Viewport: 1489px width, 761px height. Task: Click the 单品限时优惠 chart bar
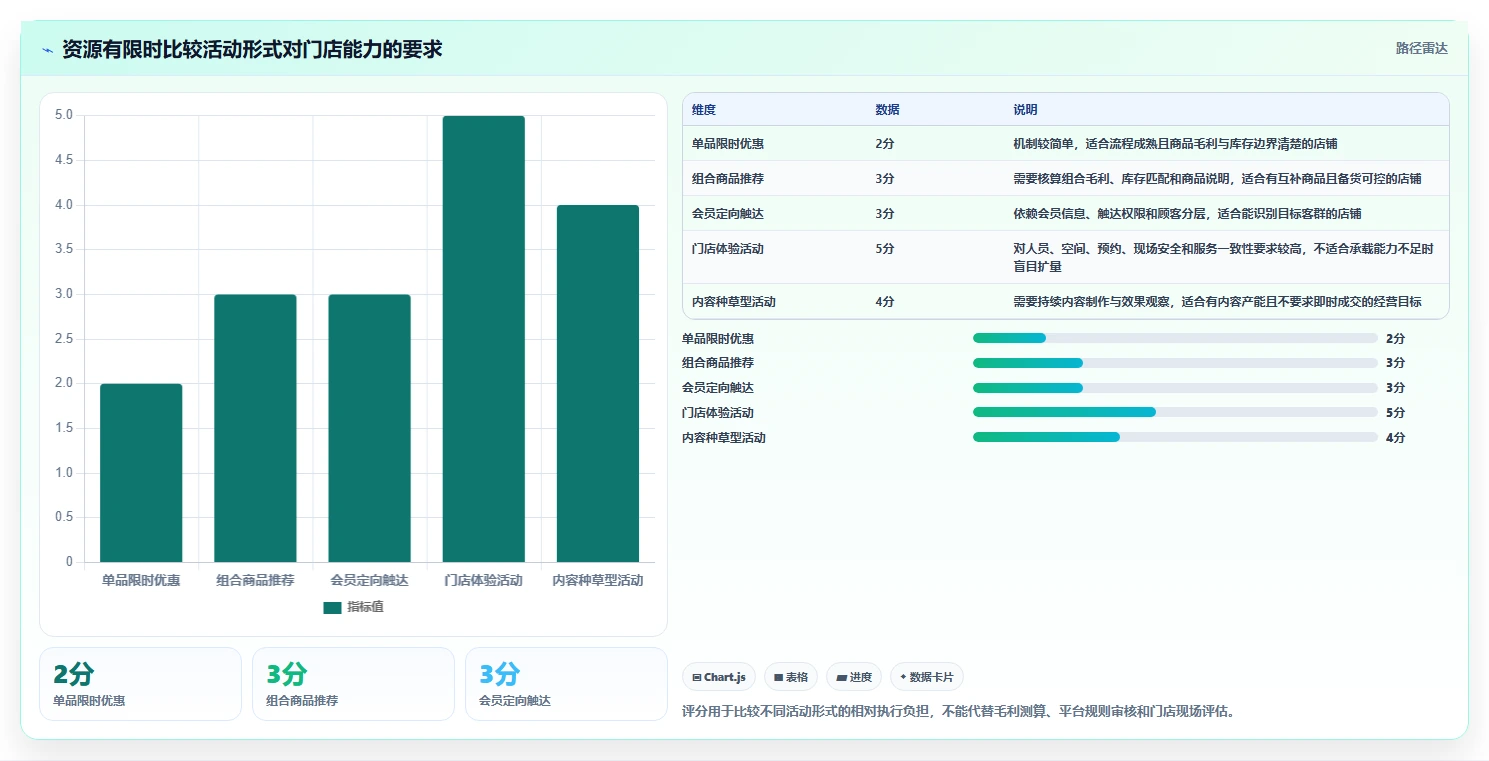coord(141,473)
